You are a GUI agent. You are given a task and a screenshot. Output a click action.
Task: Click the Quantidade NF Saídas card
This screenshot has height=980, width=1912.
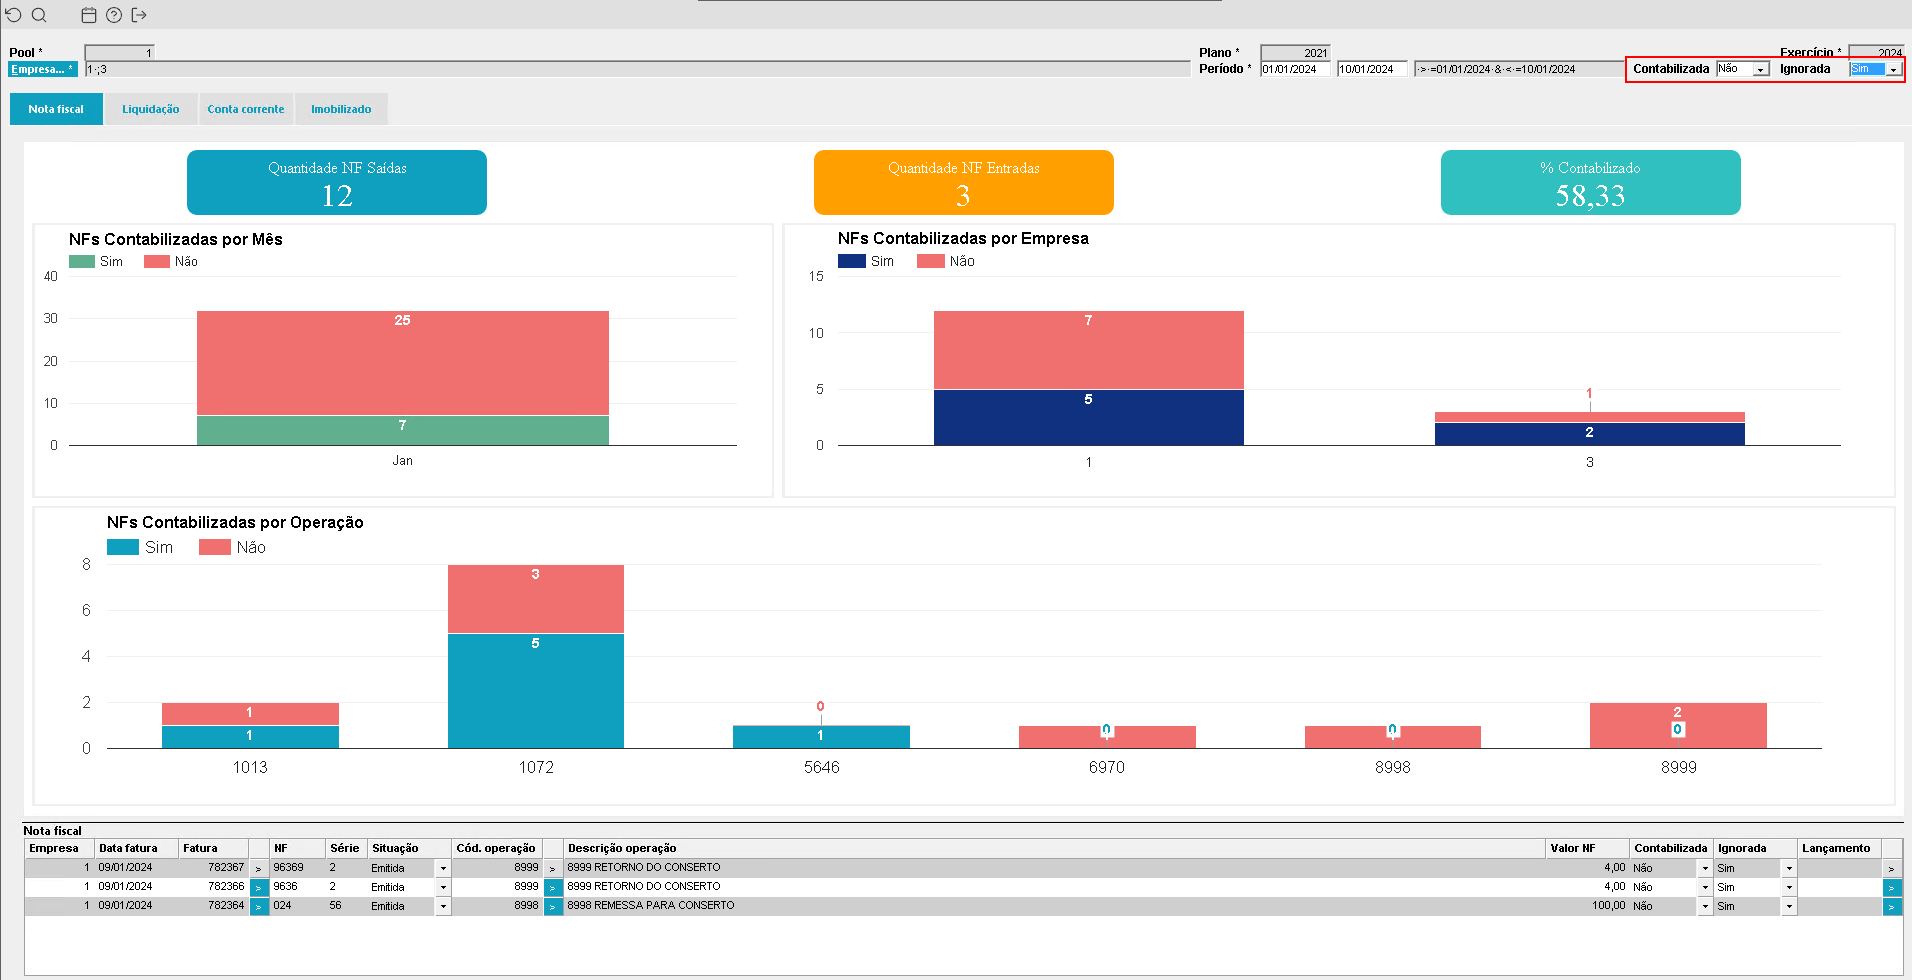pos(337,182)
